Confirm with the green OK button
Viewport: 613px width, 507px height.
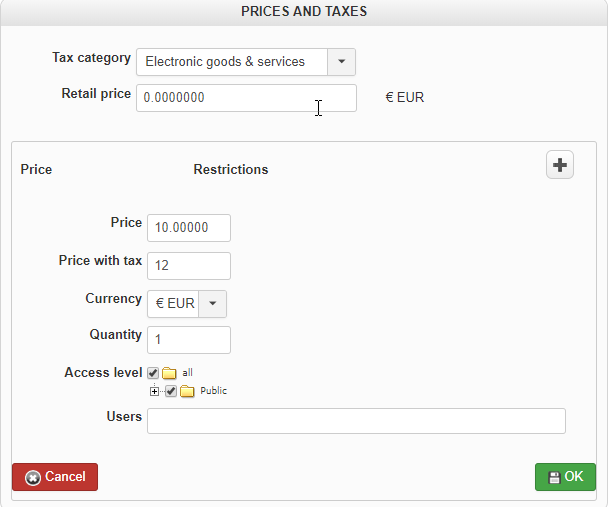click(565, 477)
